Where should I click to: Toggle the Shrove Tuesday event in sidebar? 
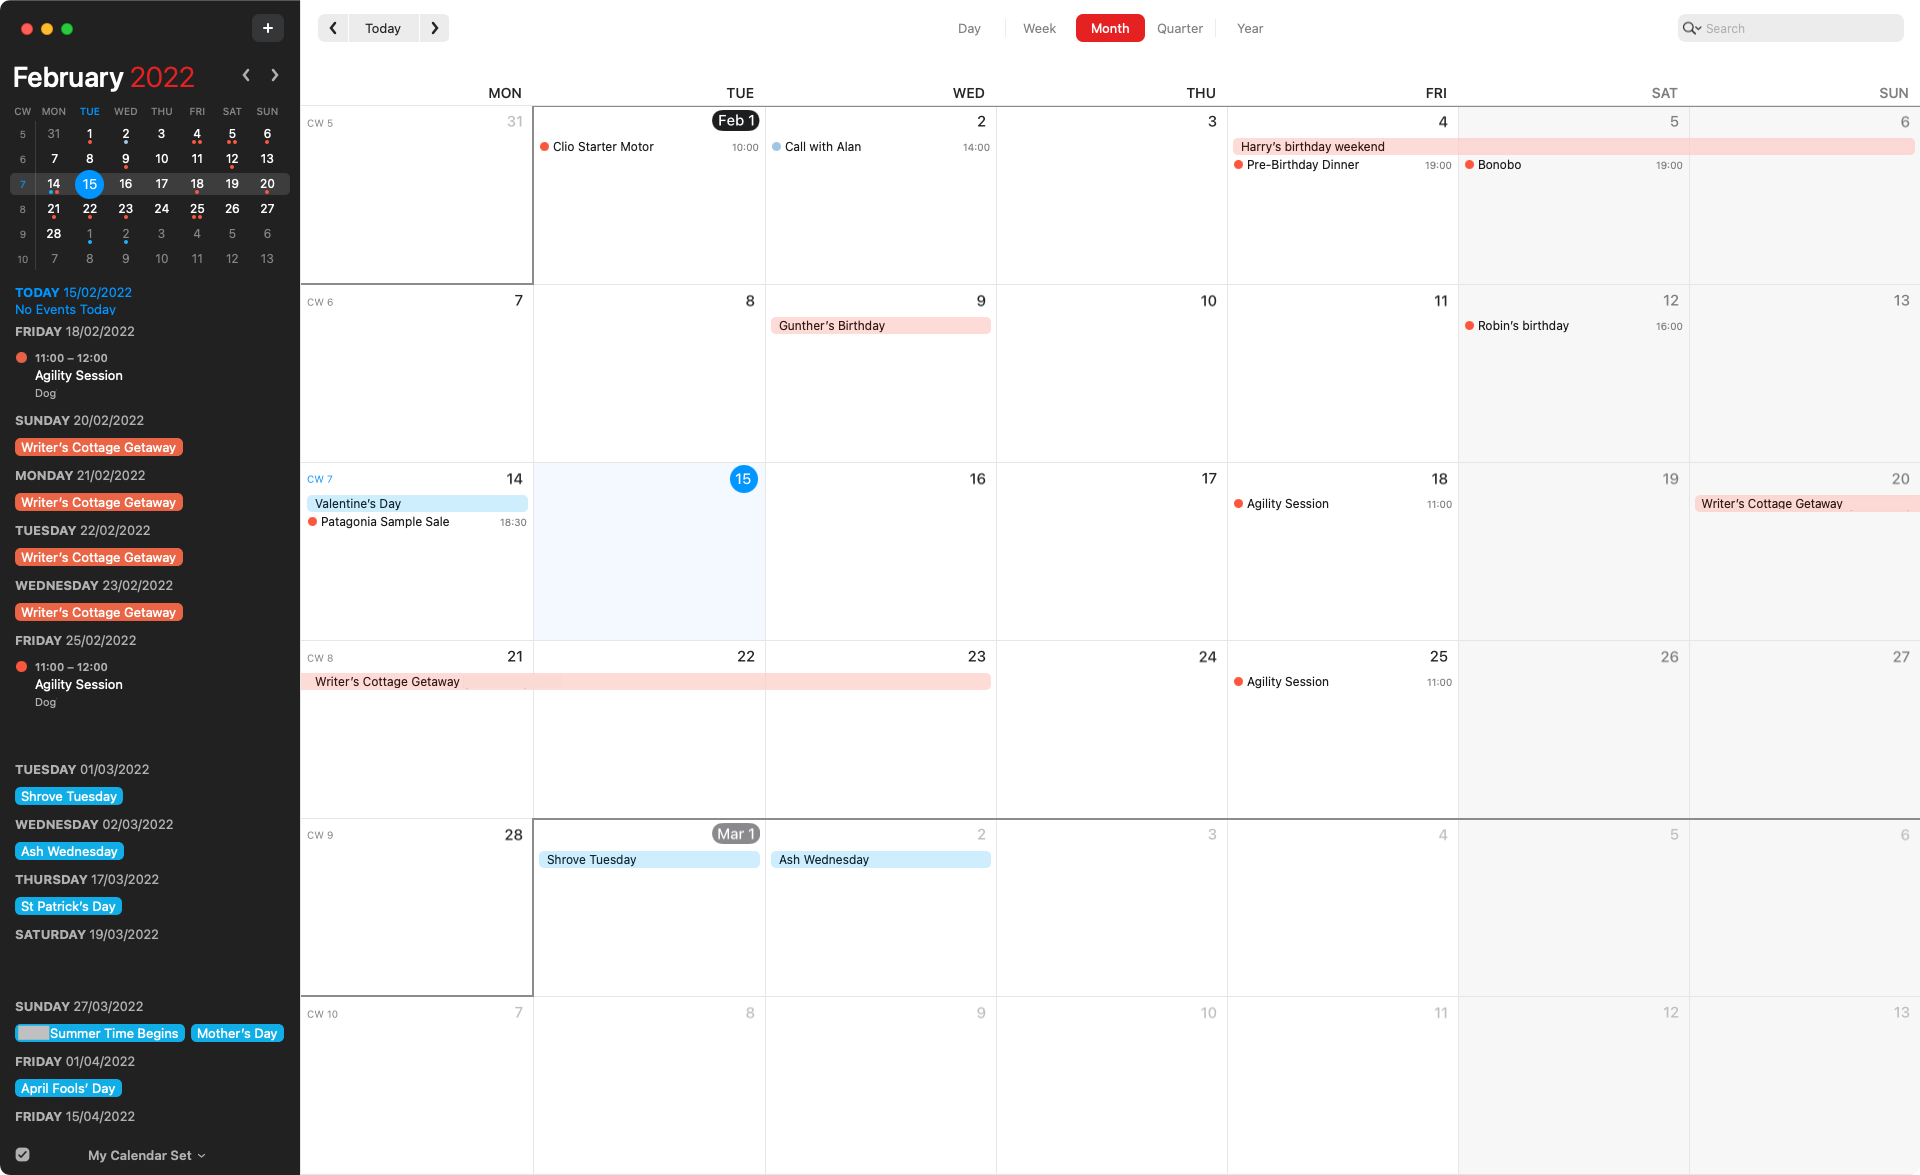pos(69,795)
